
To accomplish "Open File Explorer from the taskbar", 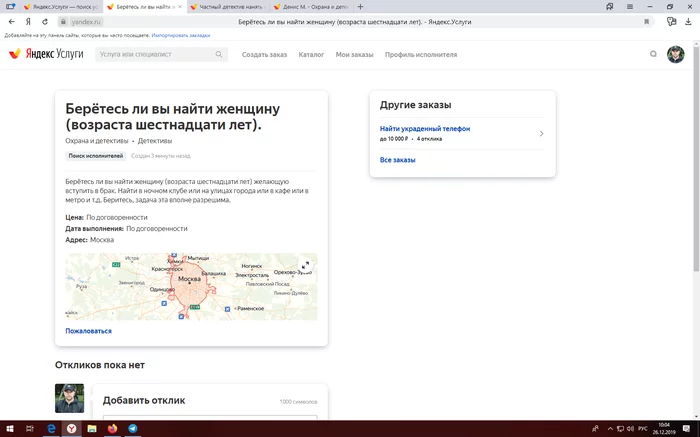I will click(92, 429).
